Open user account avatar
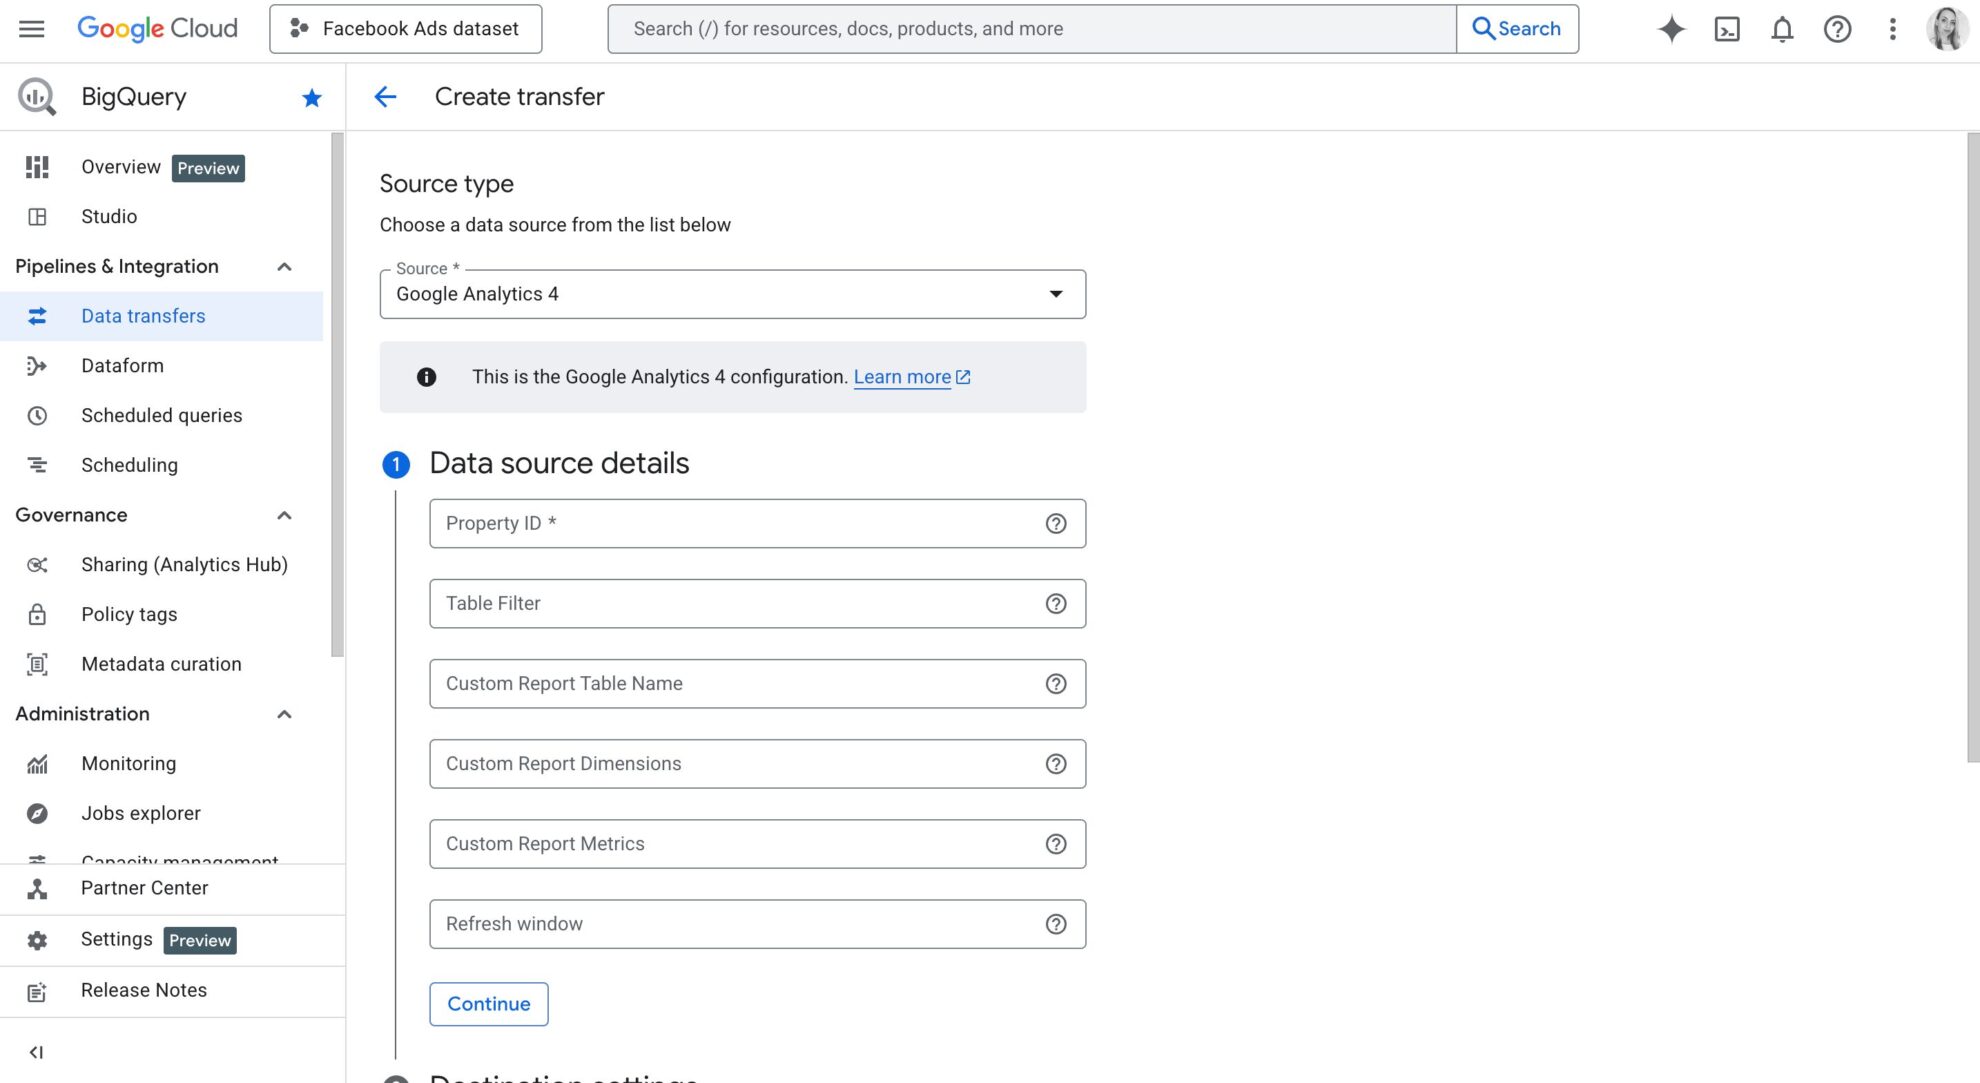Screen dimensions: 1980x1083 [x=1946, y=29]
